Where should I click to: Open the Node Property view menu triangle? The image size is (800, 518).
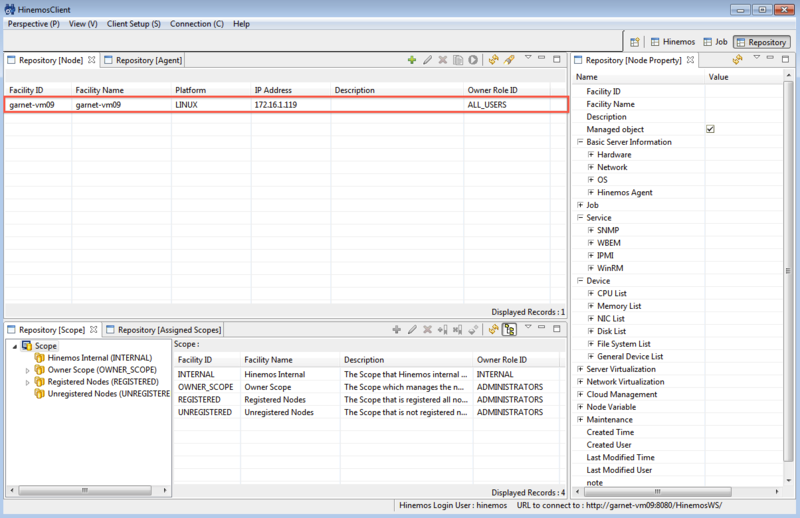[757, 58]
